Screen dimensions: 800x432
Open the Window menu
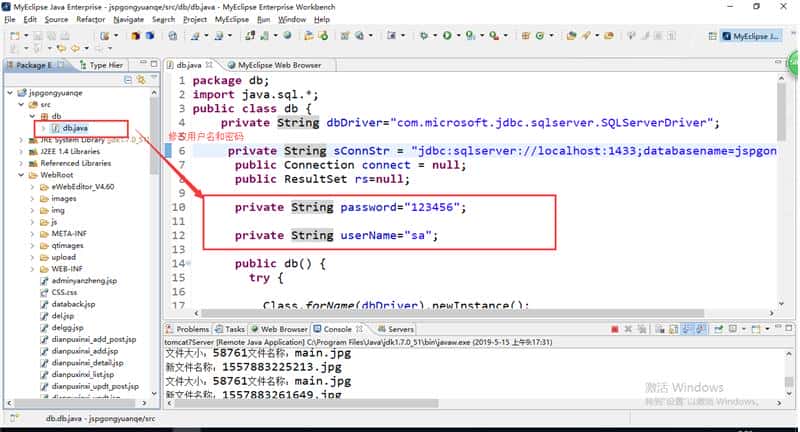pos(292,19)
